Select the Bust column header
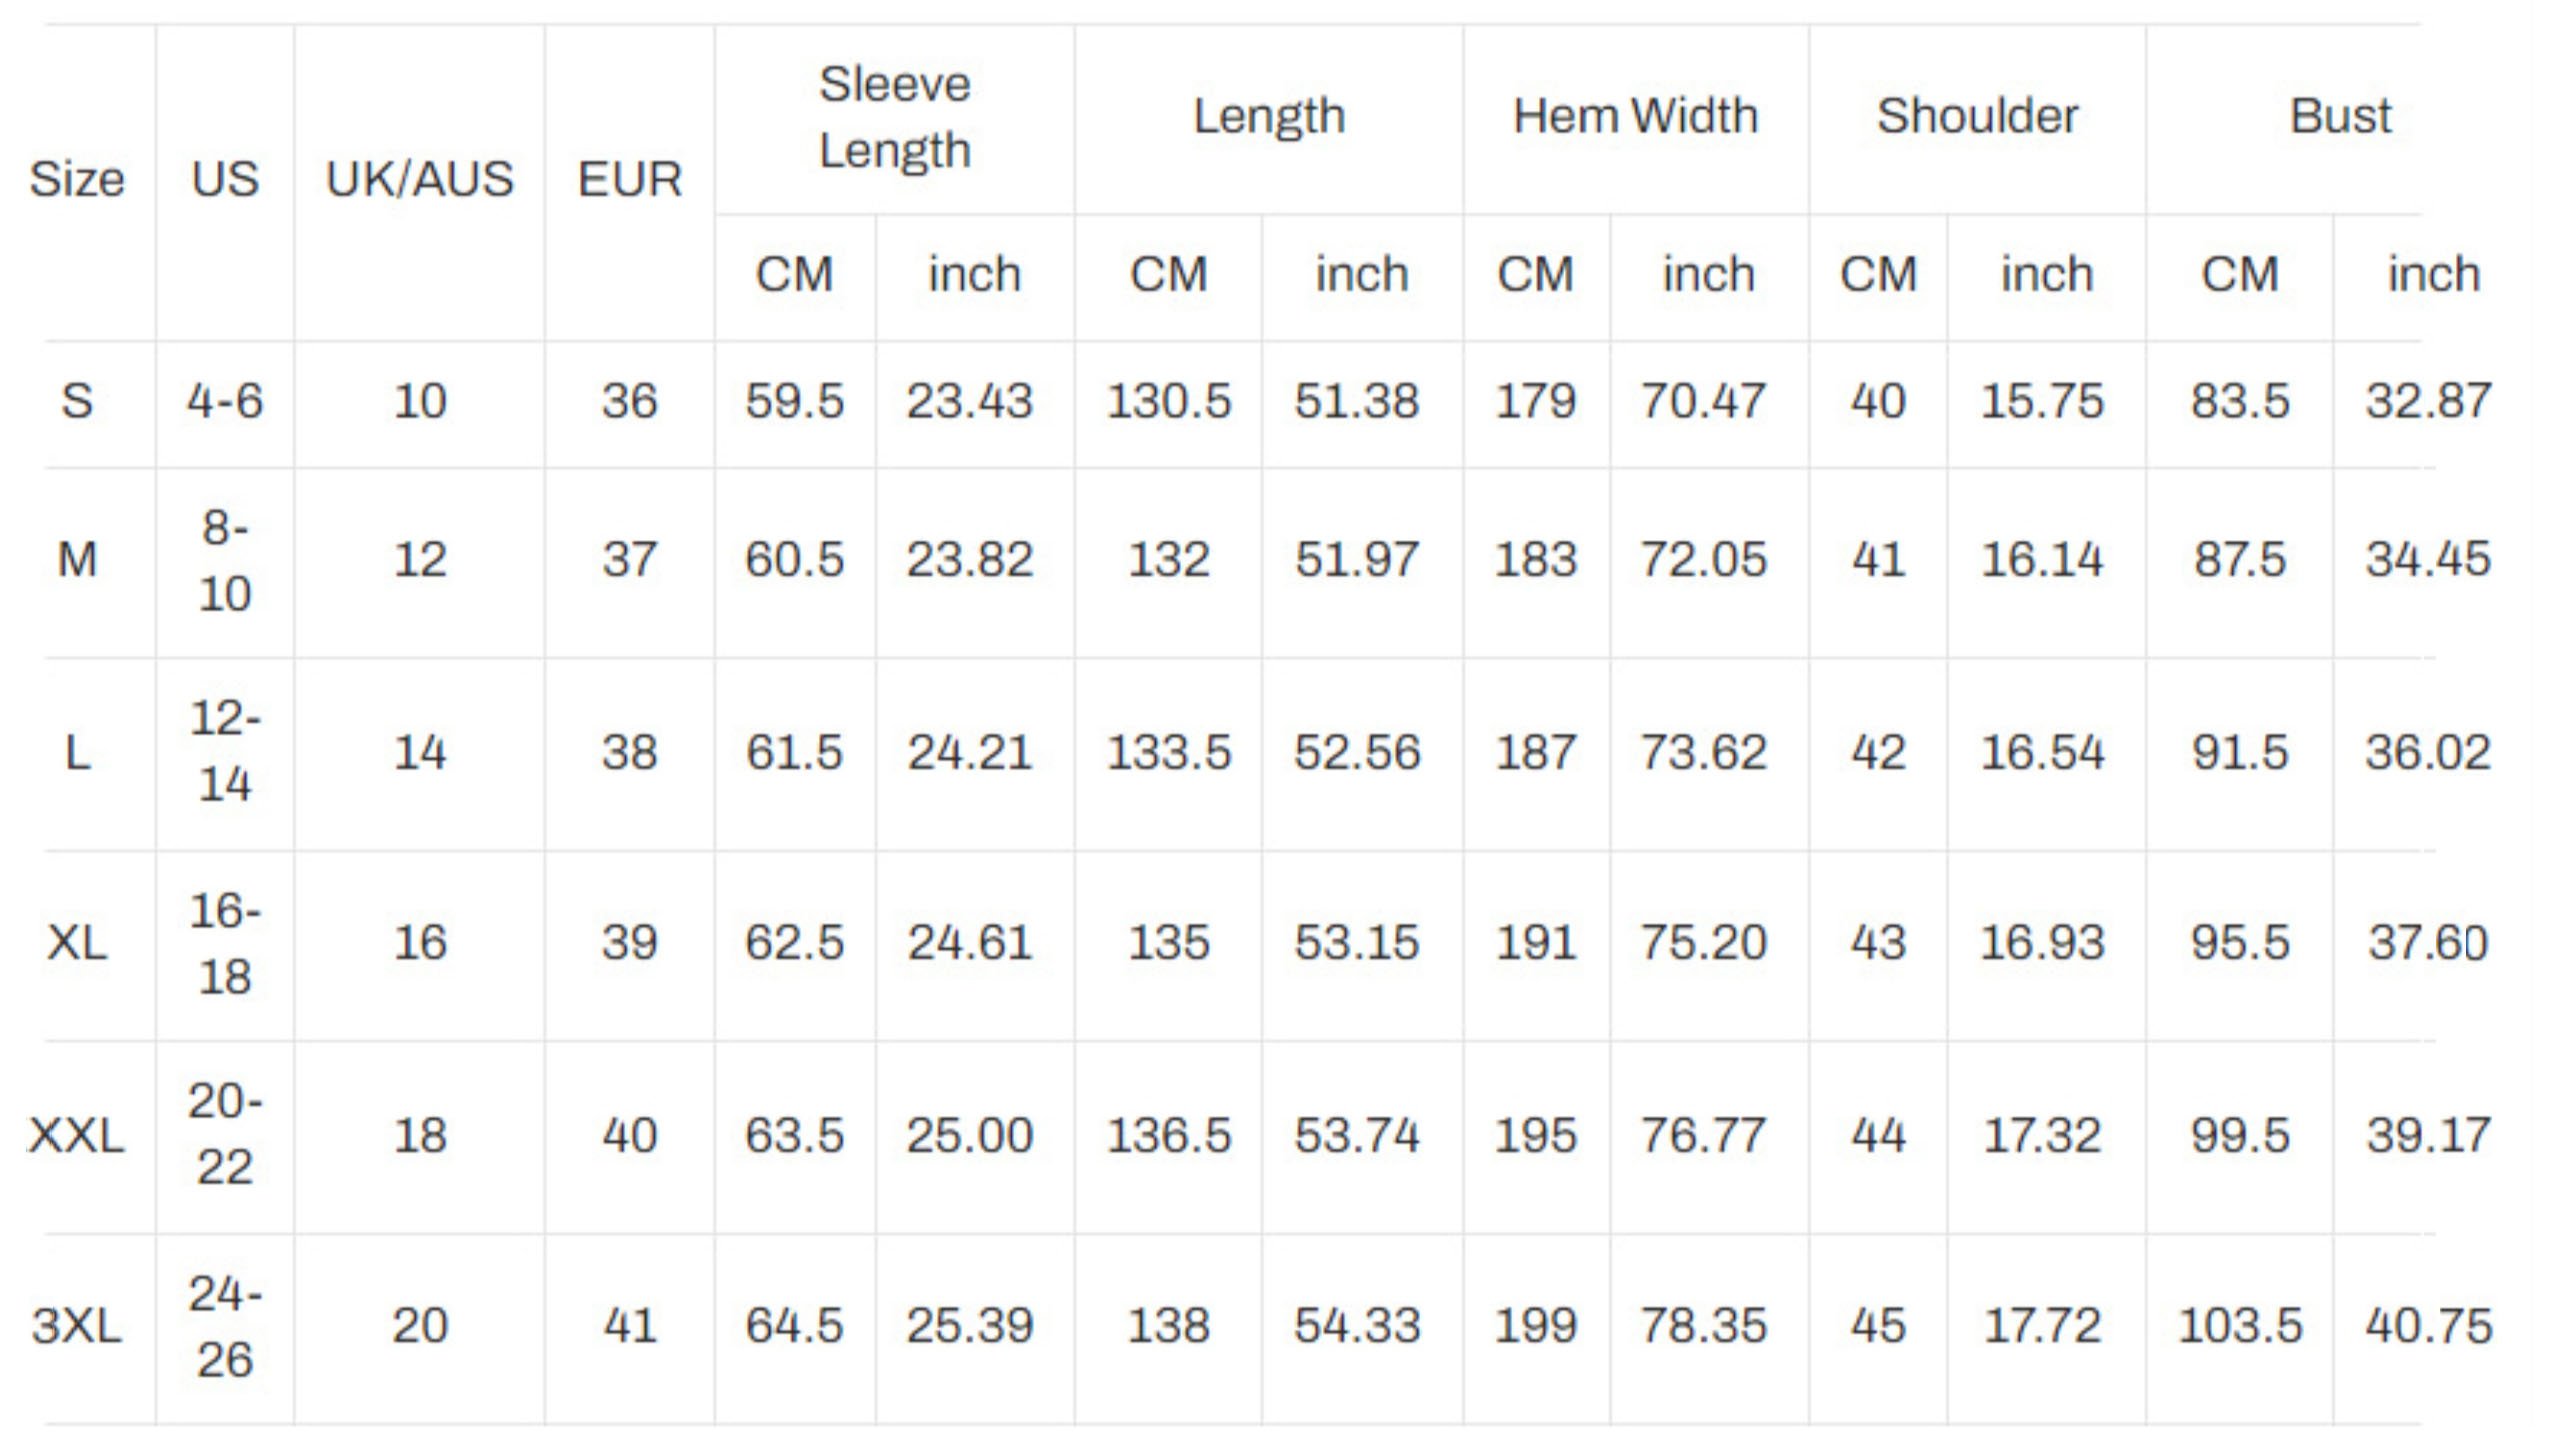This screenshot has height=1449, width=2555. click(x=2340, y=116)
